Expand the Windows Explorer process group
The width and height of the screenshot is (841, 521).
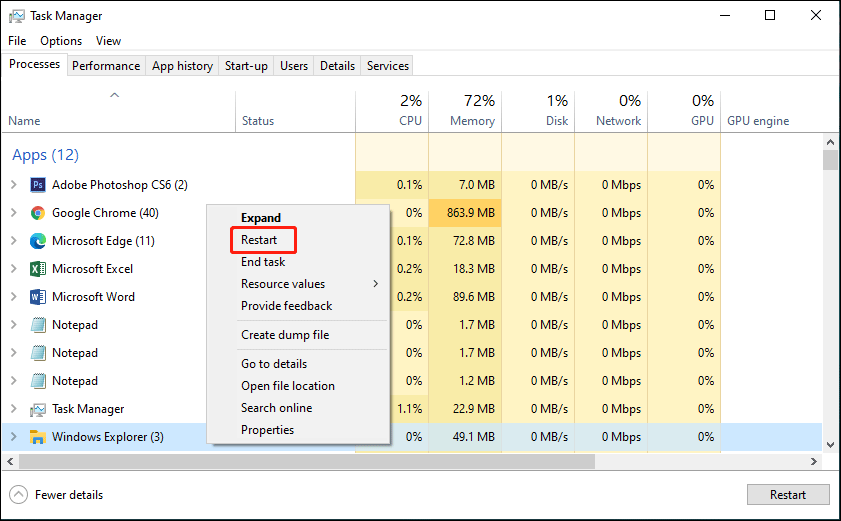click(13, 437)
